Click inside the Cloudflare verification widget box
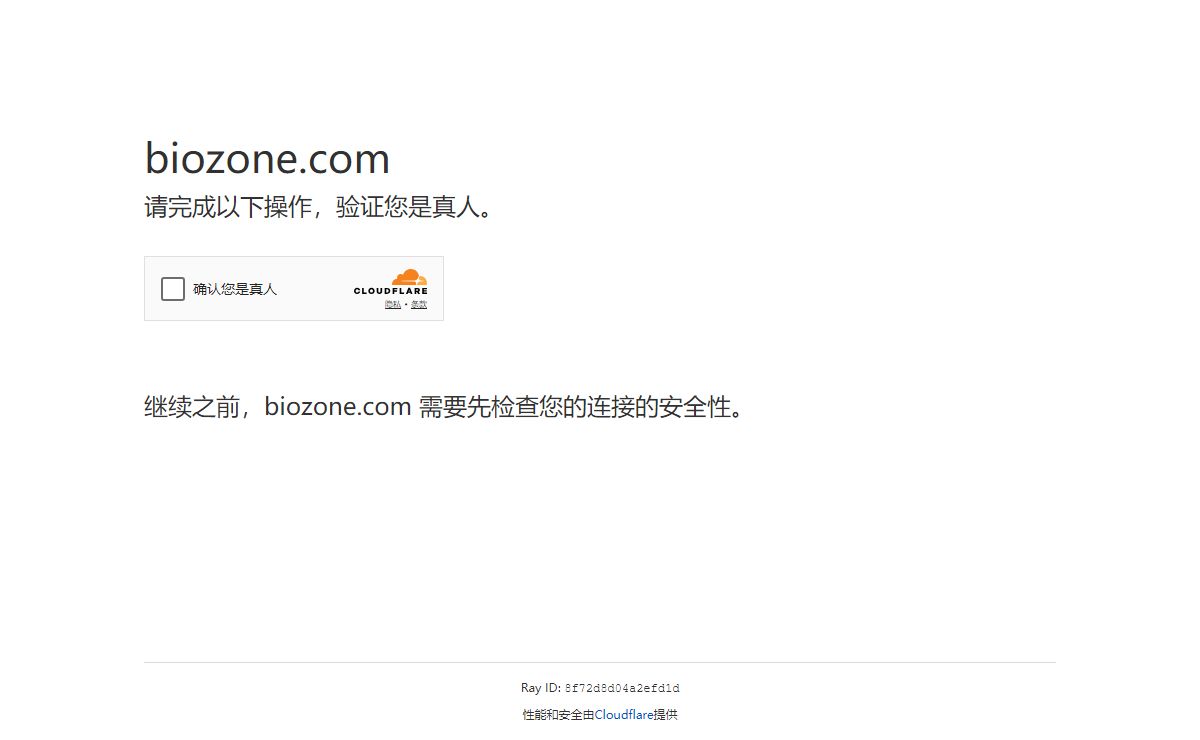The width and height of the screenshot is (1200, 740). (x=294, y=288)
